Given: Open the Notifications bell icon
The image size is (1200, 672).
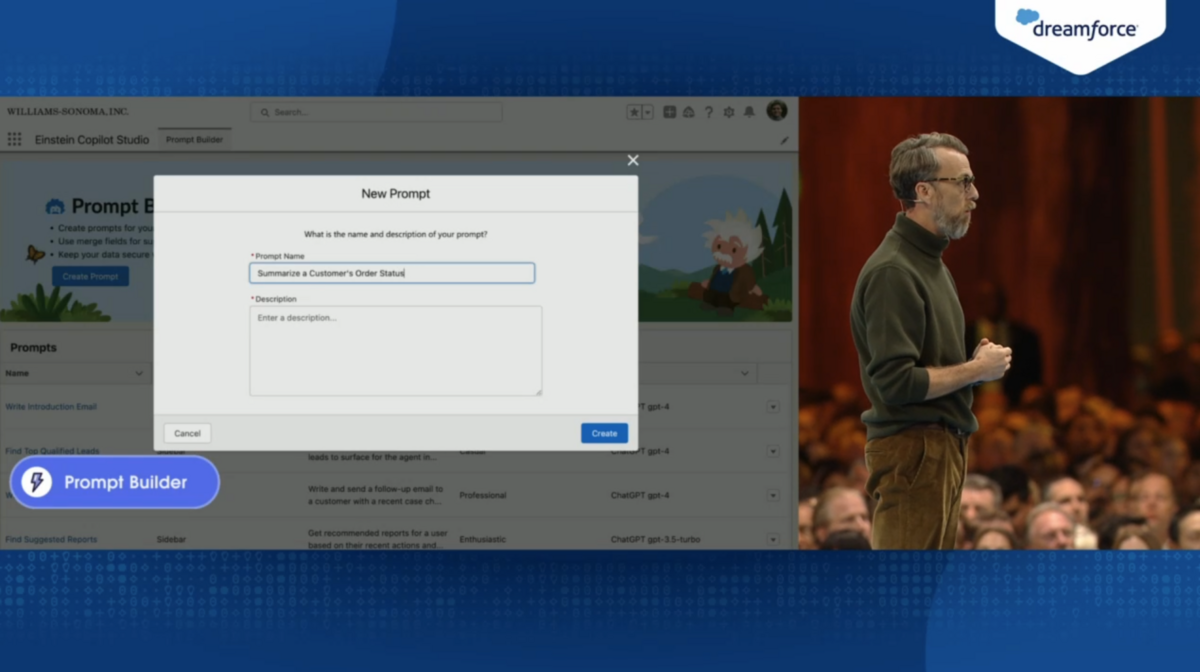Looking at the screenshot, I should point(749,112).
